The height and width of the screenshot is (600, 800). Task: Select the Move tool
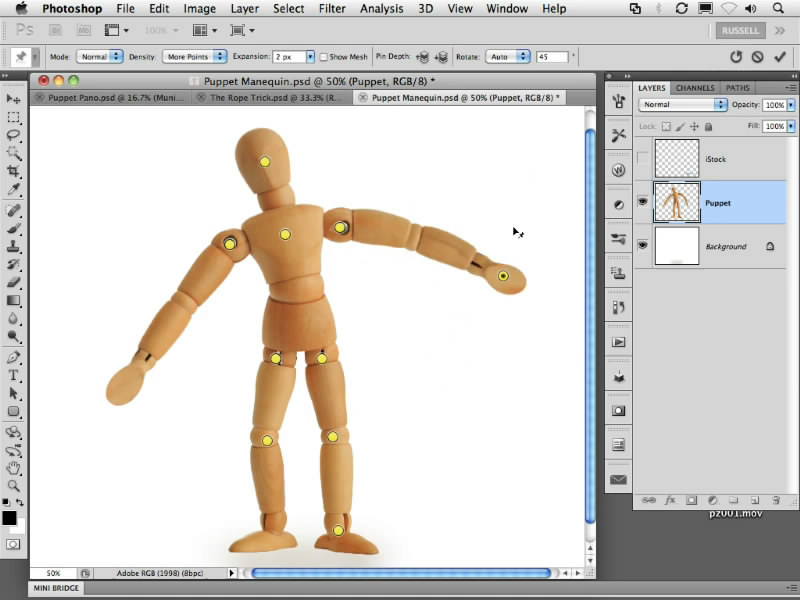[x=14, y=99]
